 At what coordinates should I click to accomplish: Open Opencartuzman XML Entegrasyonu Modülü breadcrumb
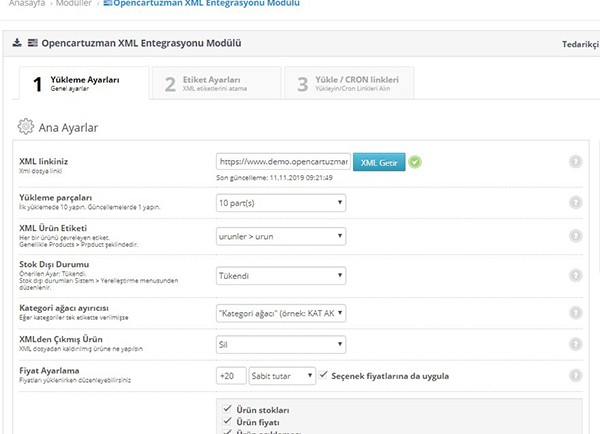(x=202, y=3)
